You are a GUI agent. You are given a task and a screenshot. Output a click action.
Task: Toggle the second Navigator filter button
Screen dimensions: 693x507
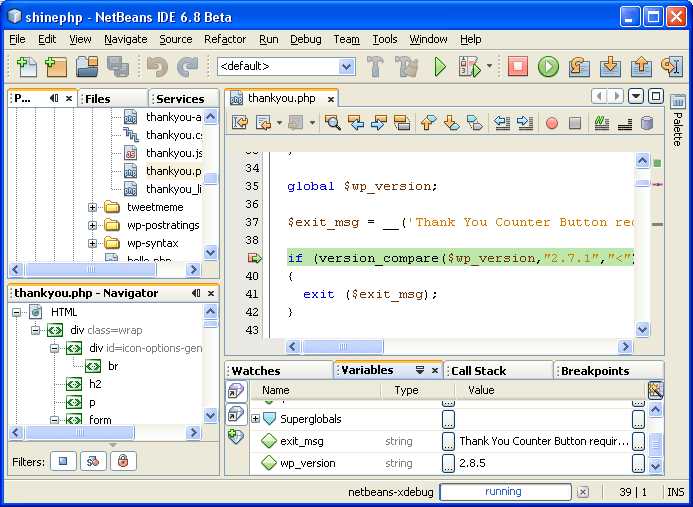point(93,461)
